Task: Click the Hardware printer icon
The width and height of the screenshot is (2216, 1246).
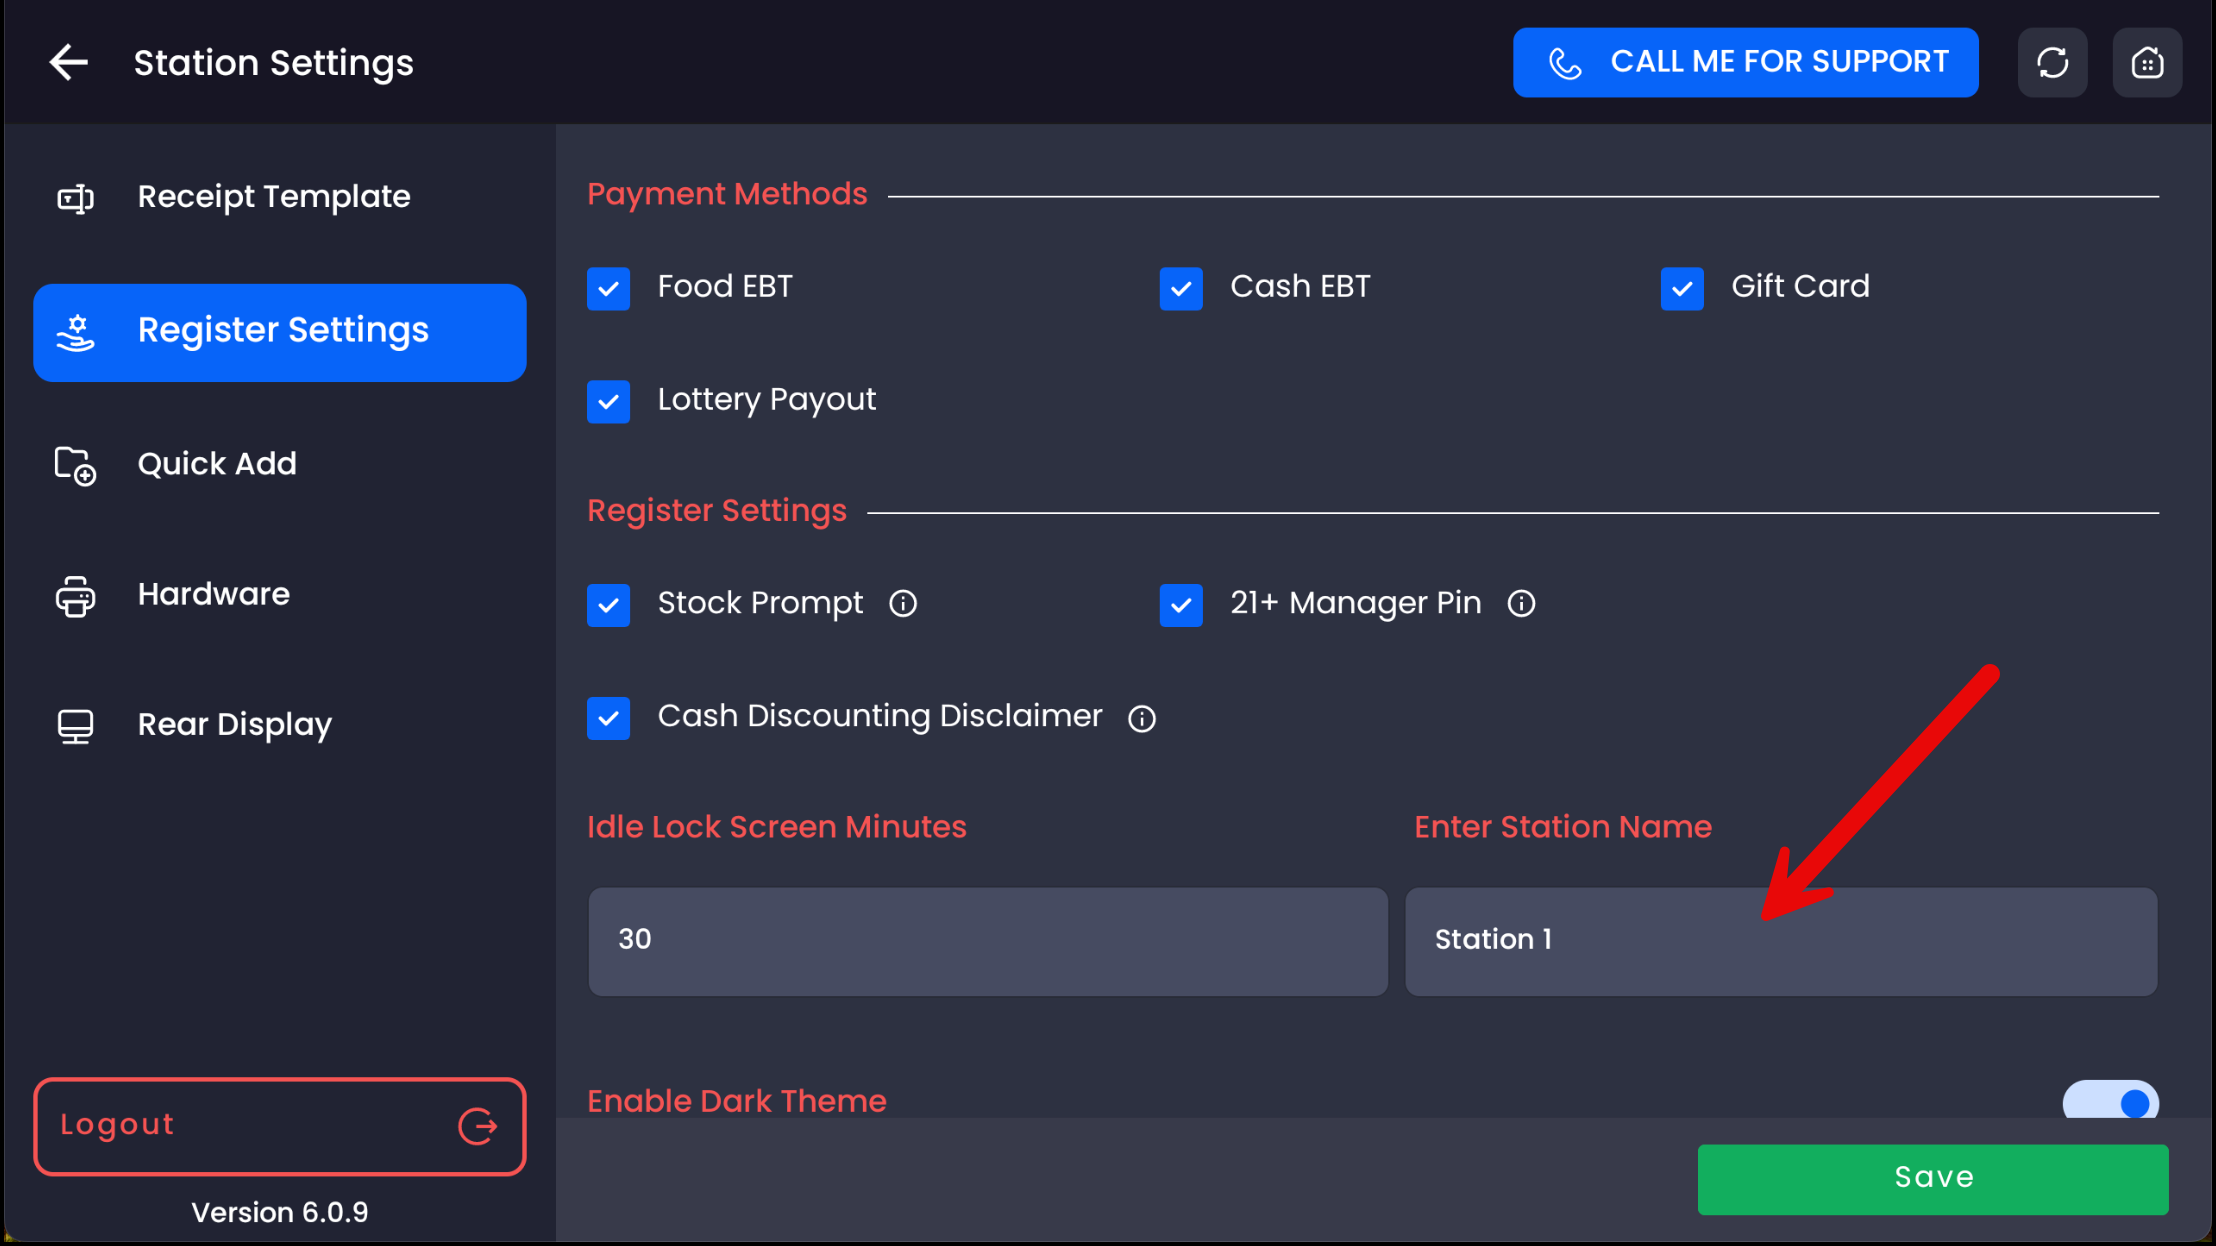Action: coord(75,595)
